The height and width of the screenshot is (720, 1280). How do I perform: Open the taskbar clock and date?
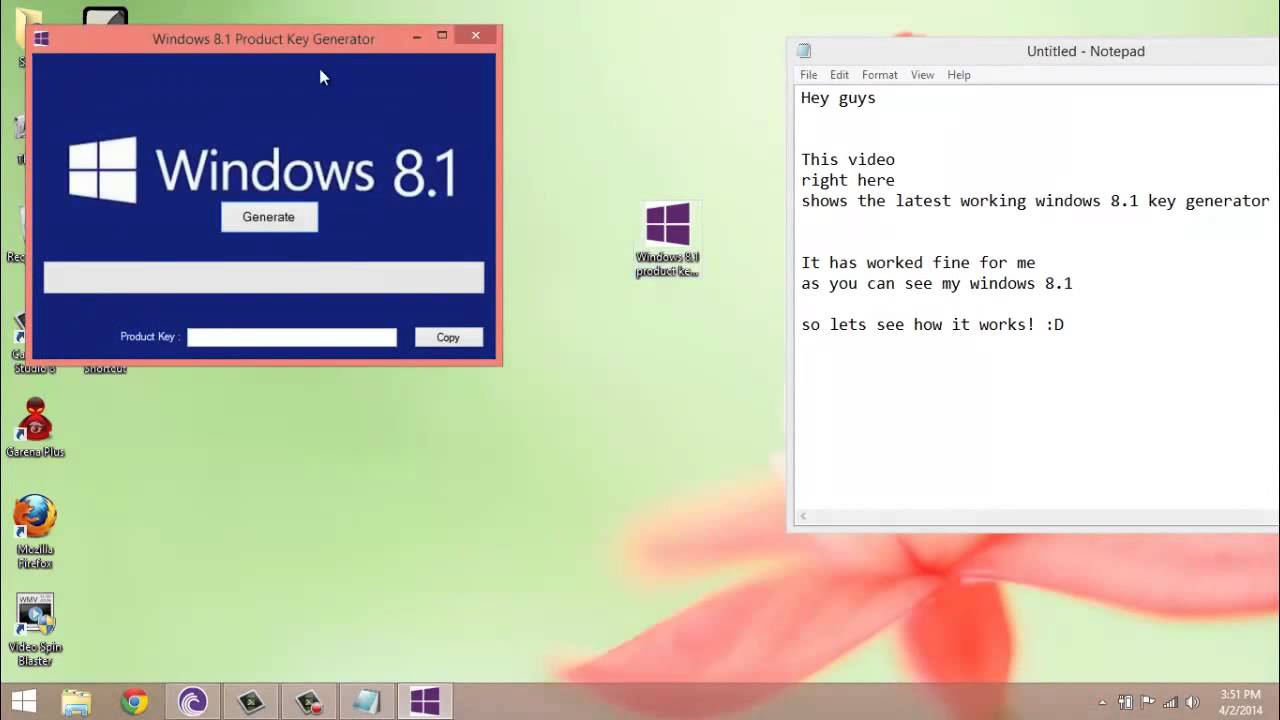point(1240,702)
